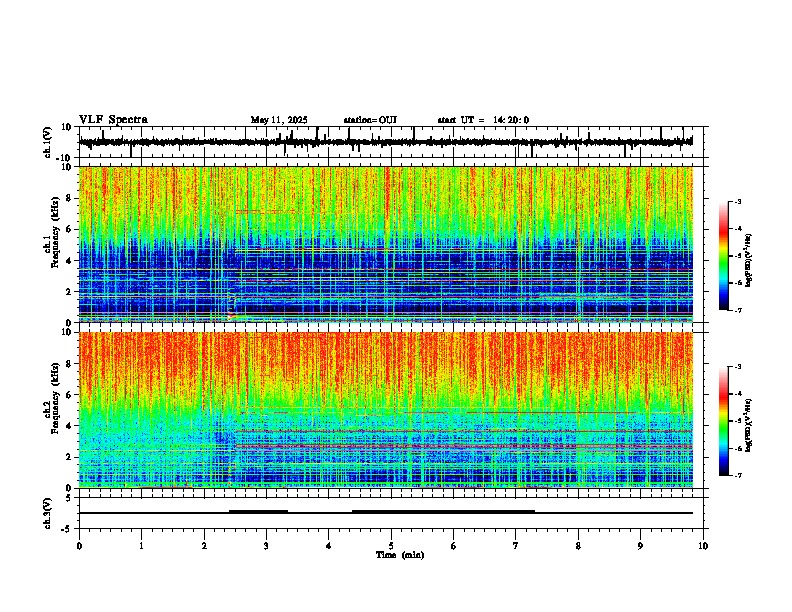The height and width of the screenshot is (612, 792).
Task: Click the "ch.3(V)" axis label
Action: (x=48, y=513)
